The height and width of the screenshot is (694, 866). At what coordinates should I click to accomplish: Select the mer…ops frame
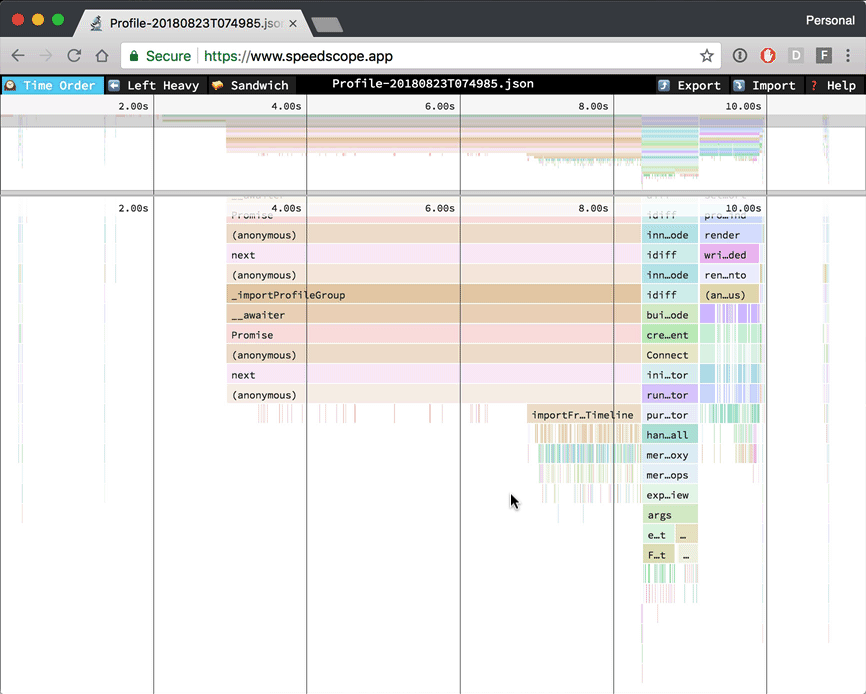coord(669,475)
